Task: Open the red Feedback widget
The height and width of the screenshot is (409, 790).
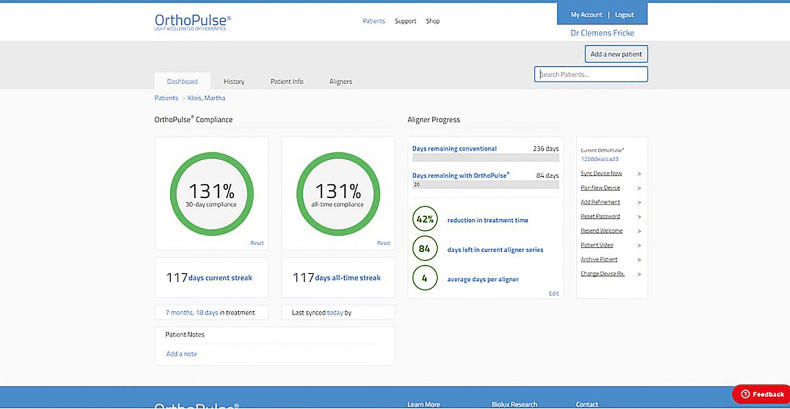Action: point(762,394)
